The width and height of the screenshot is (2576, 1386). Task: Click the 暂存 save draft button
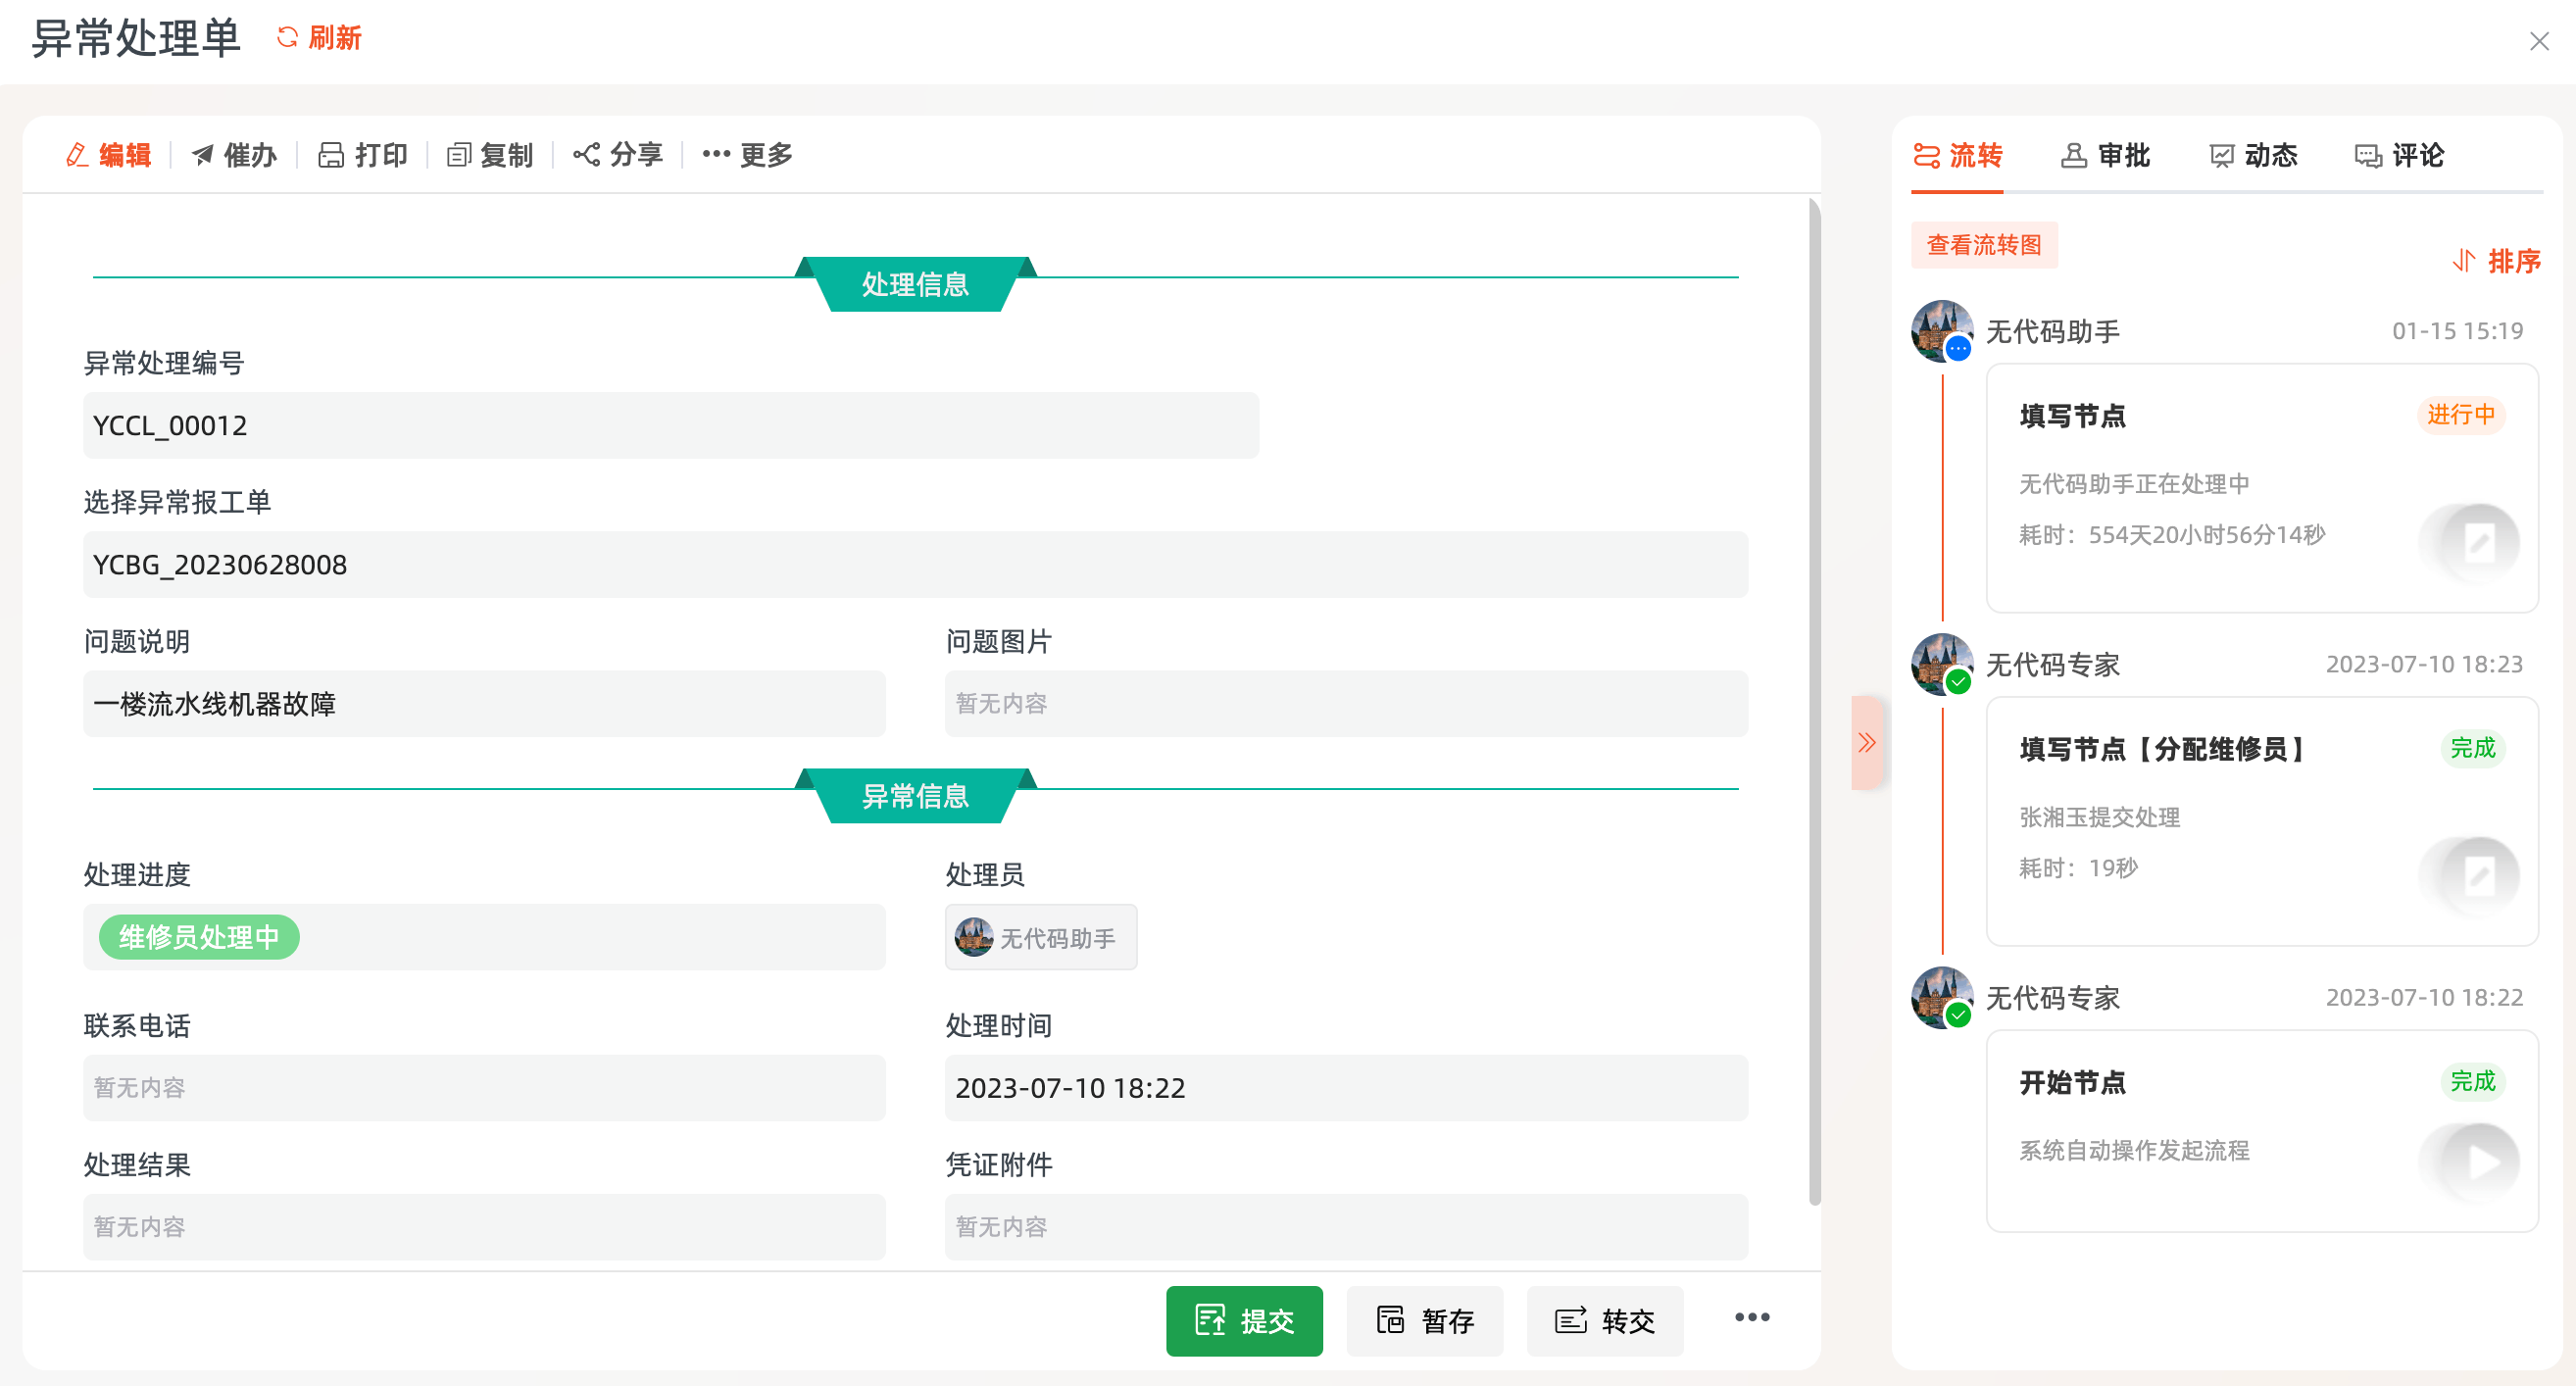coord(1424,1320)
